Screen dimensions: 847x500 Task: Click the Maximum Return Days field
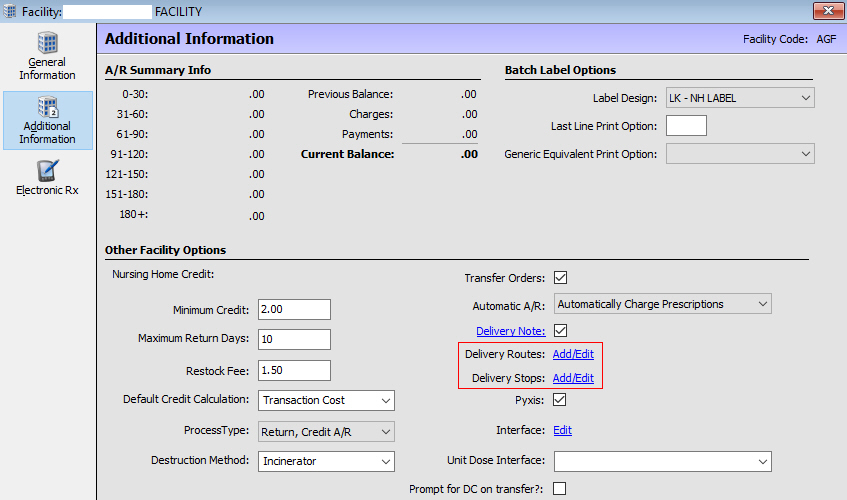[x=294, y=340]
